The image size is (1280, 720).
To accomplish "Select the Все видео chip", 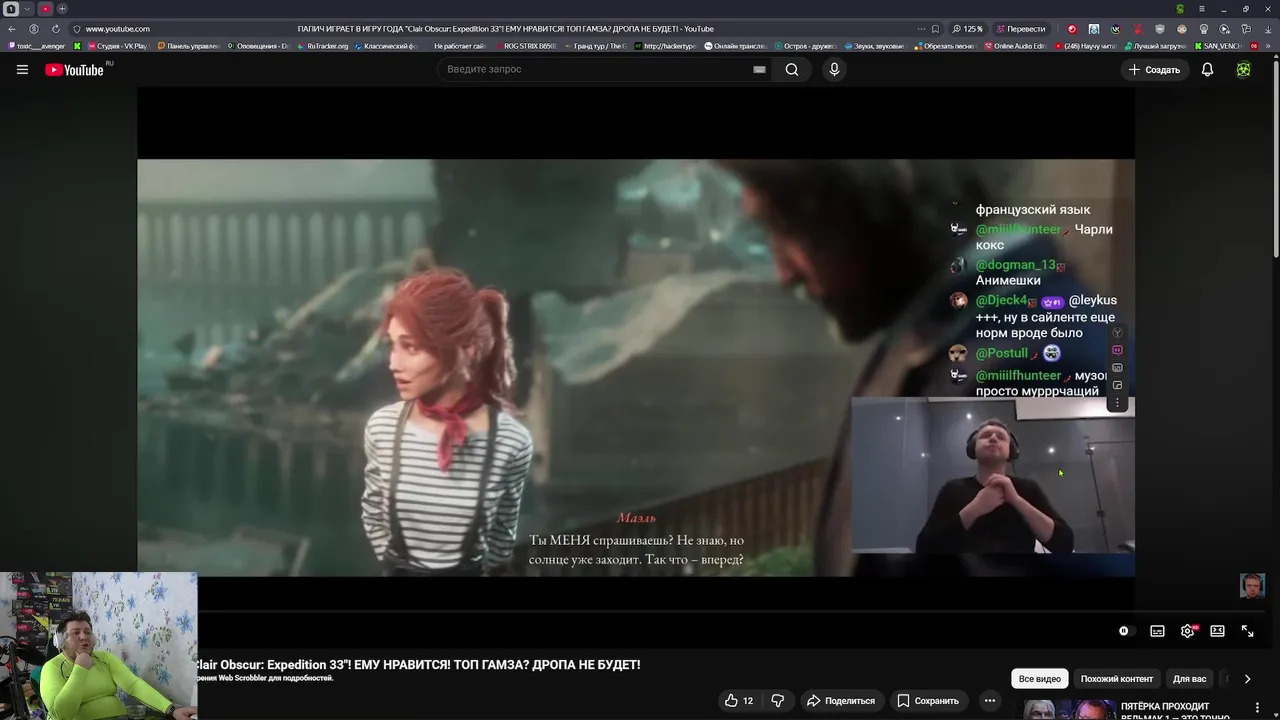I will click(1040, 679).
